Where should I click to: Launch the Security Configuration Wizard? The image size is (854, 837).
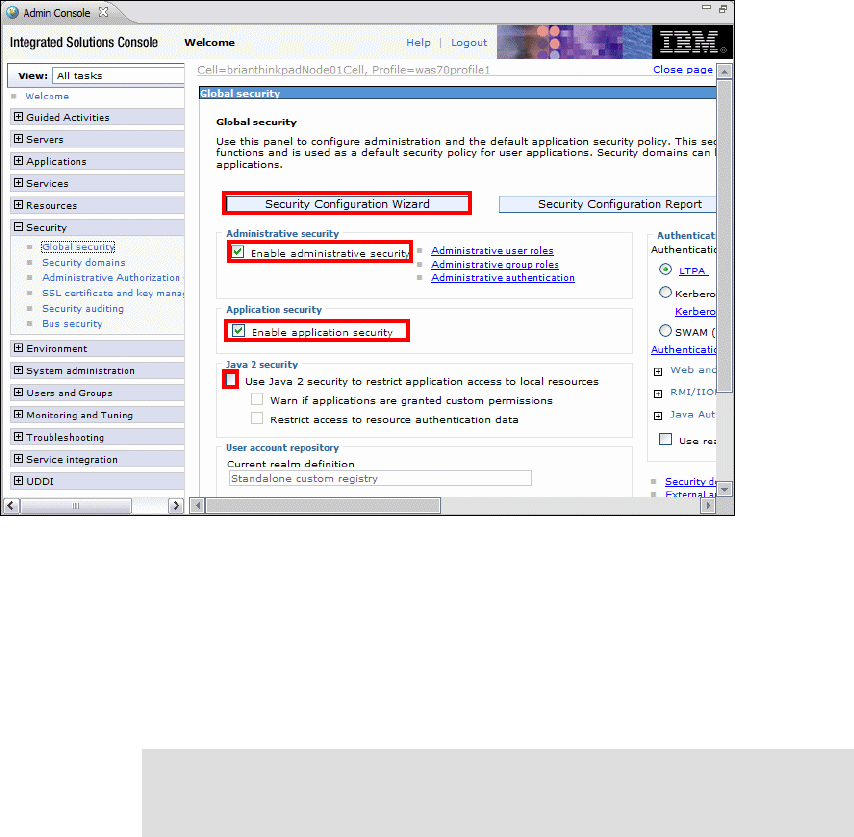tap(347, 204)
